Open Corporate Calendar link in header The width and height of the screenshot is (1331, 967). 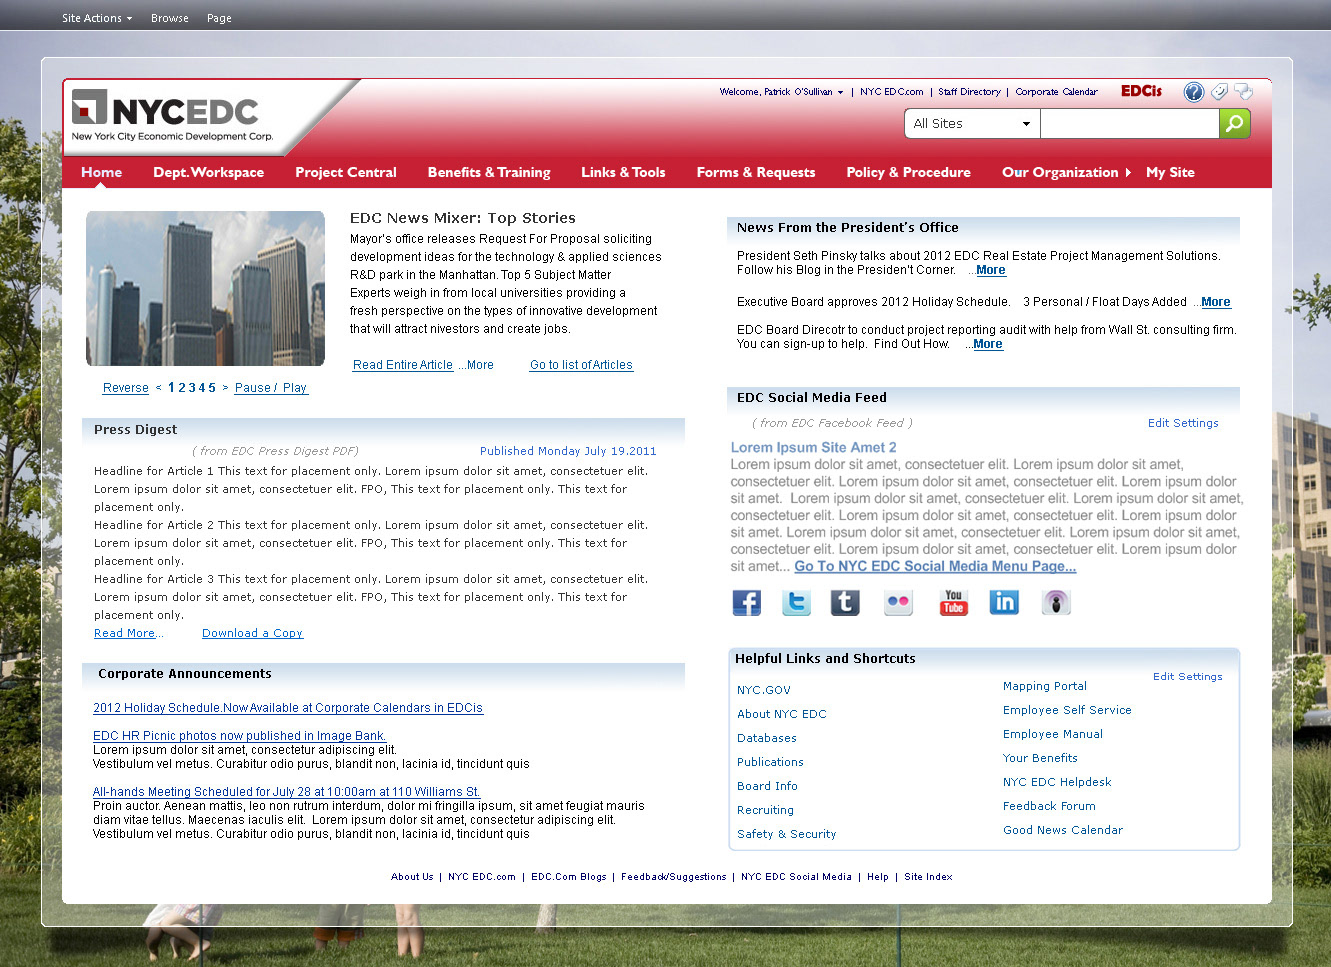1056,92
